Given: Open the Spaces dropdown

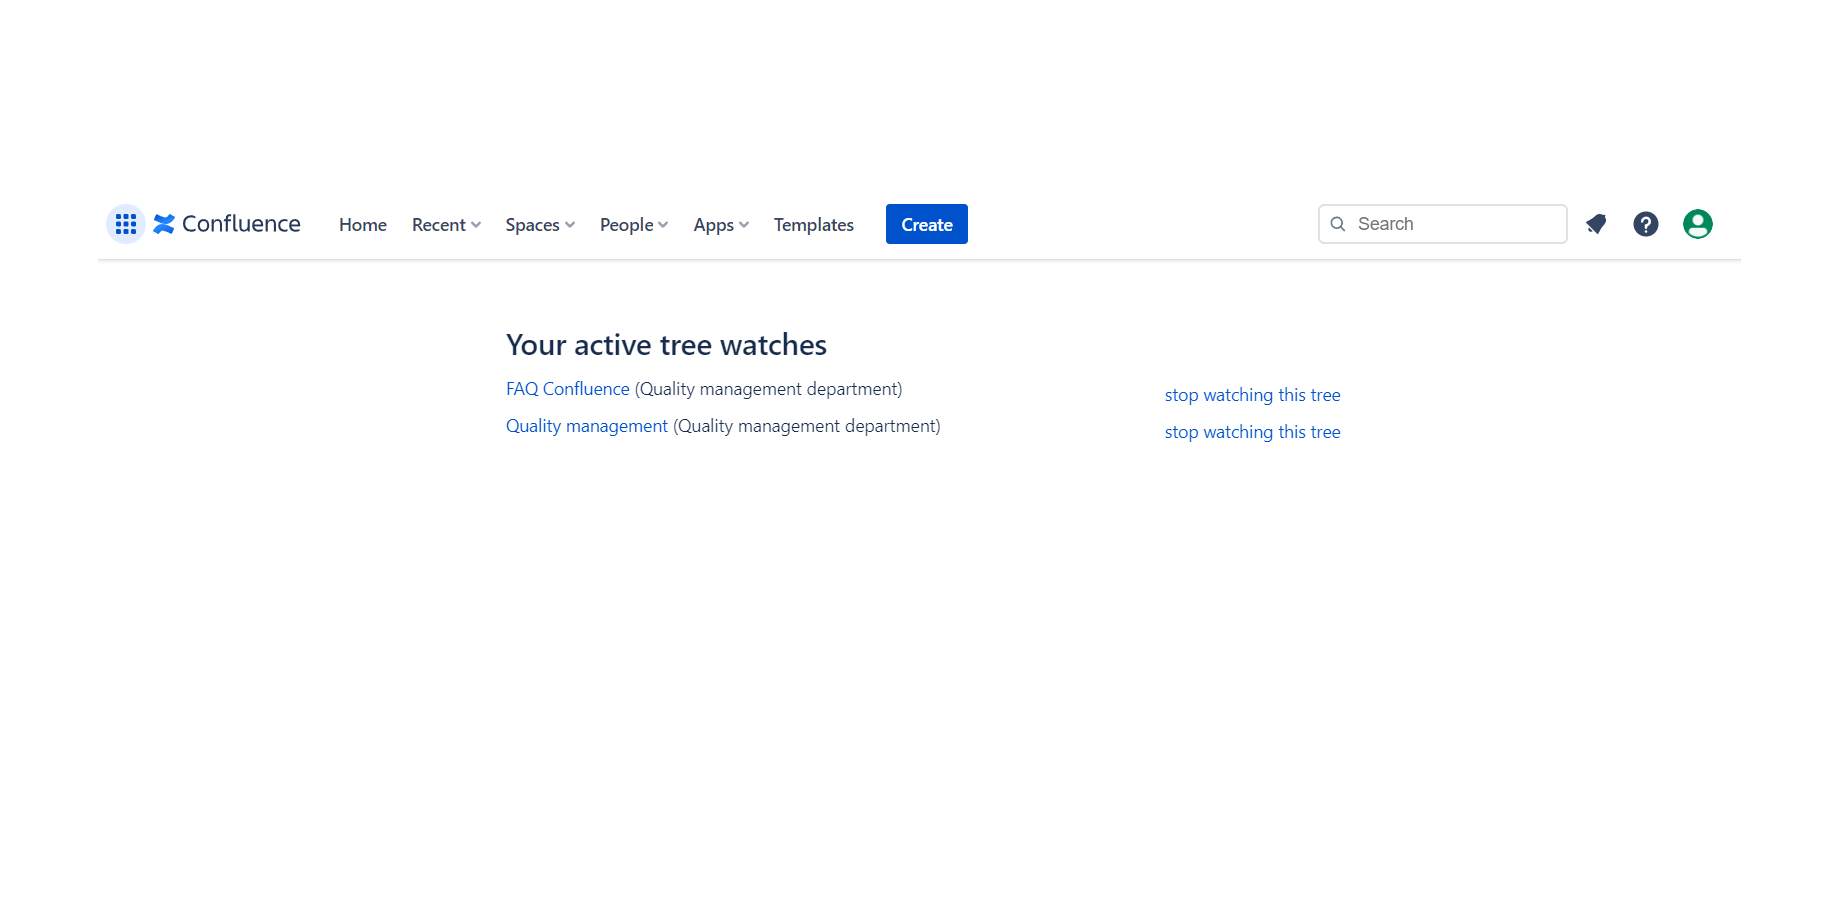Looking at the screenshot, I should pyautogui.click(x=539, y=224).
